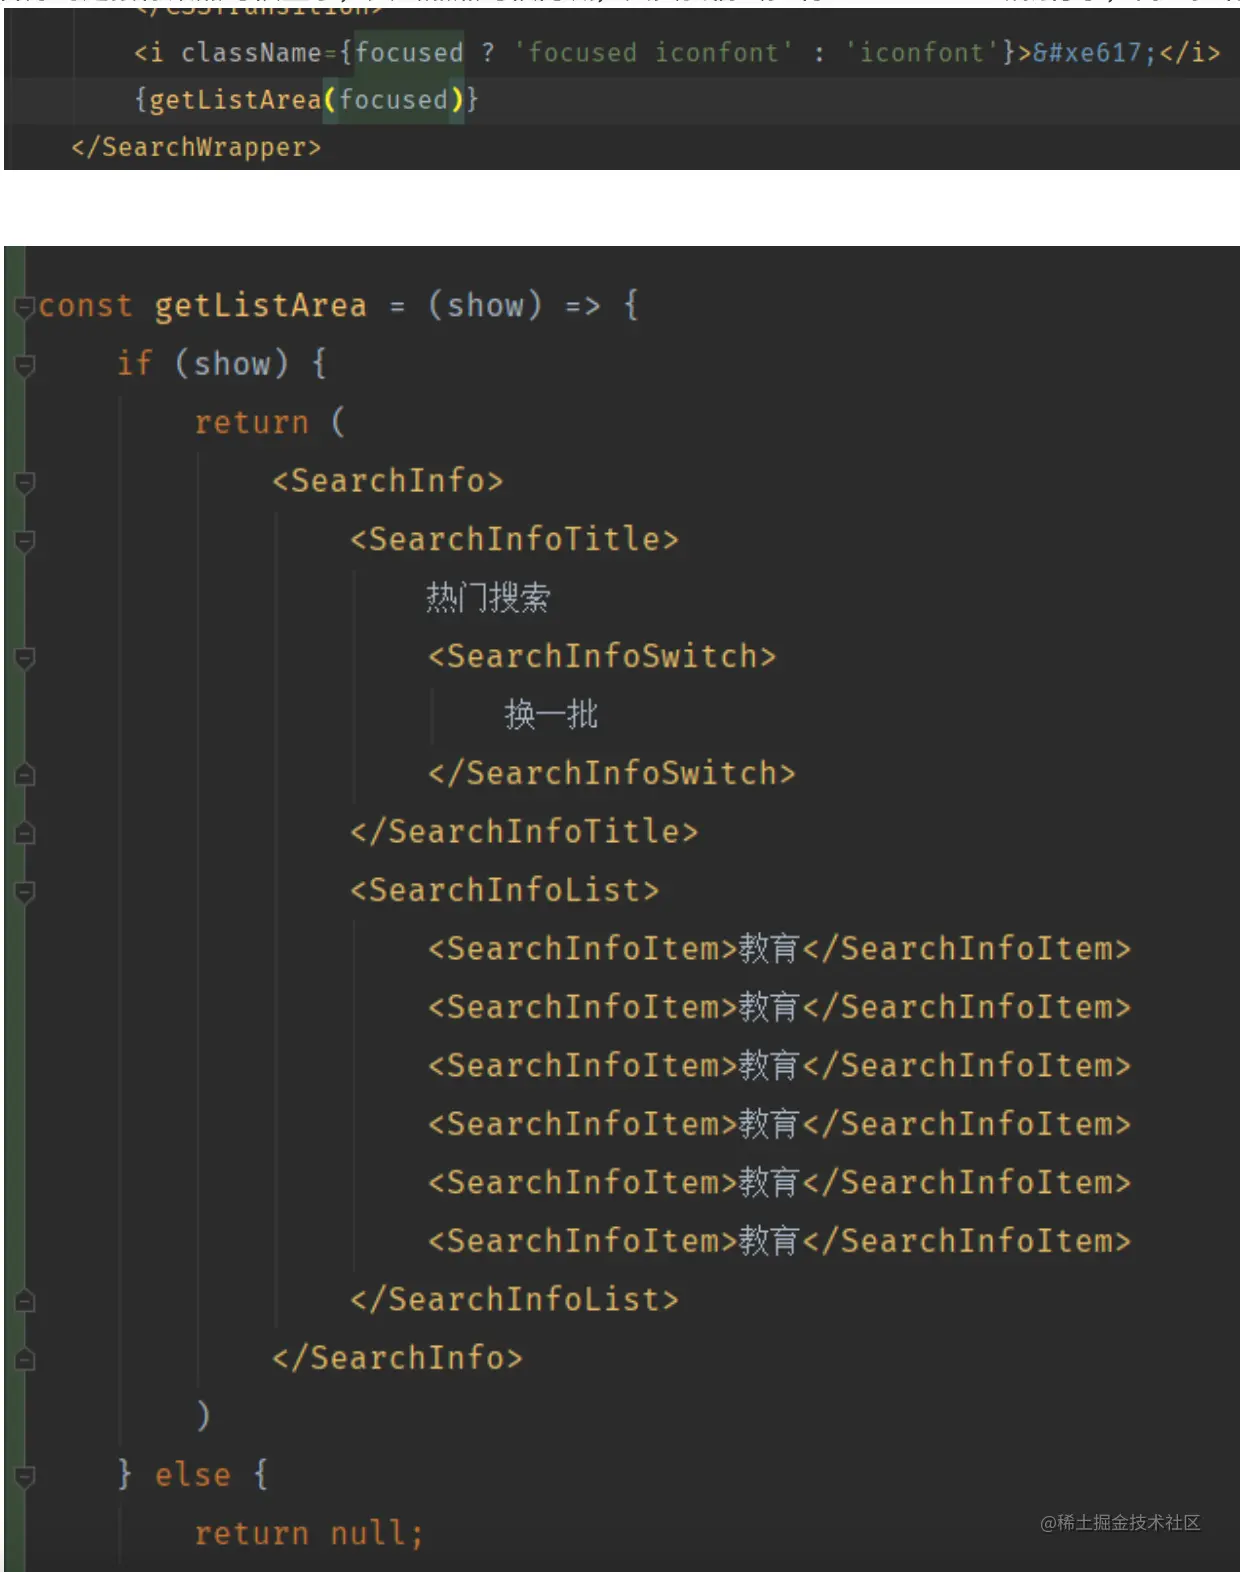Click the <SearchInfoList> opening tag text
This screenshot has width=1240, height=1572.
click(505, 890)
